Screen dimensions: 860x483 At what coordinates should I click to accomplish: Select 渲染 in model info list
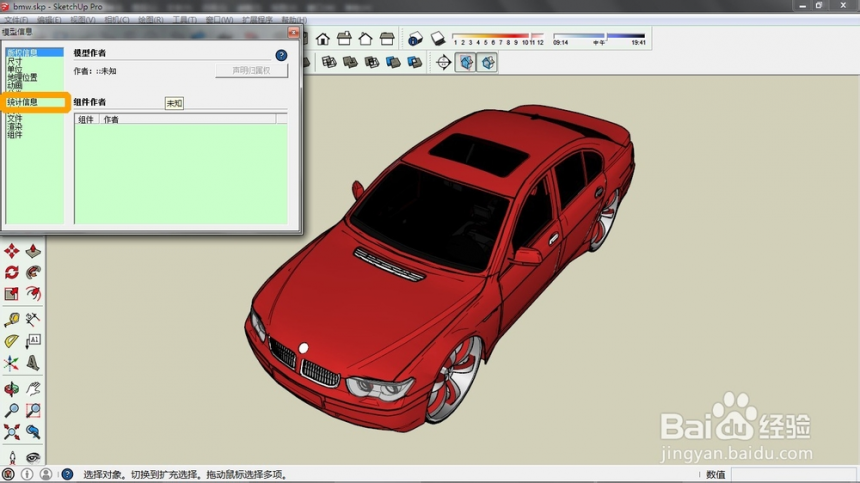coord(15,126)
